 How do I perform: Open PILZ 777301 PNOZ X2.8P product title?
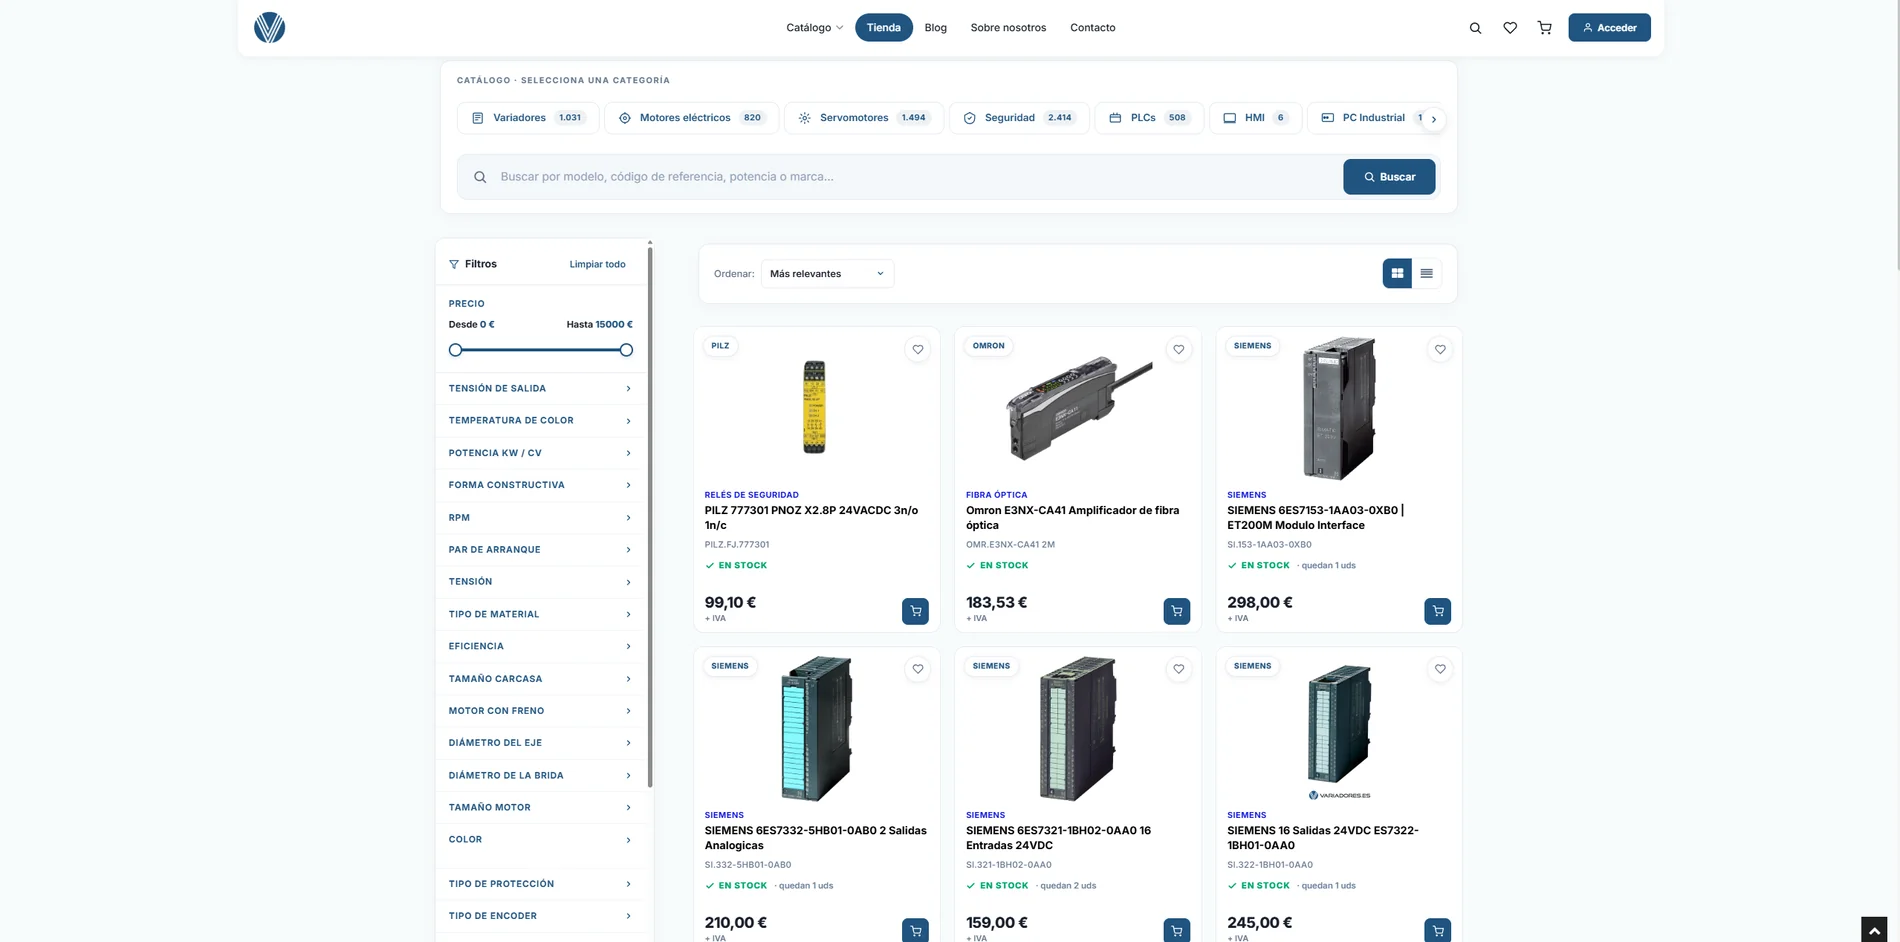pos(811,518)
